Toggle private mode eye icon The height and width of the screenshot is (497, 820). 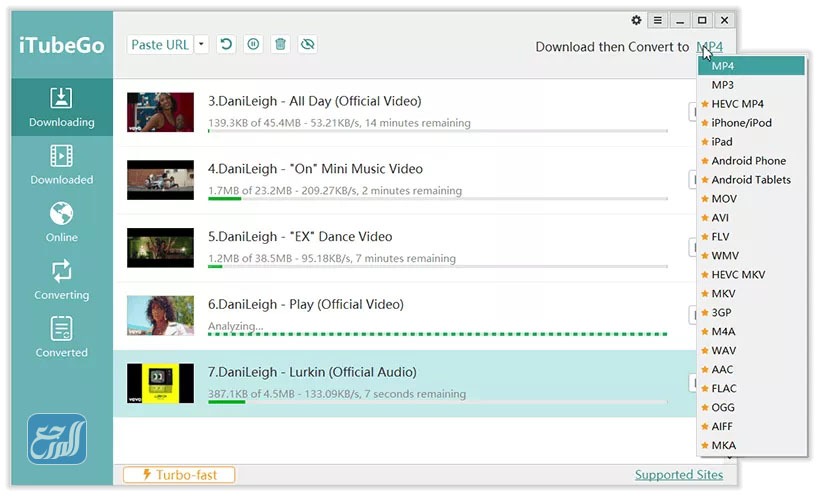coord(307,45)
